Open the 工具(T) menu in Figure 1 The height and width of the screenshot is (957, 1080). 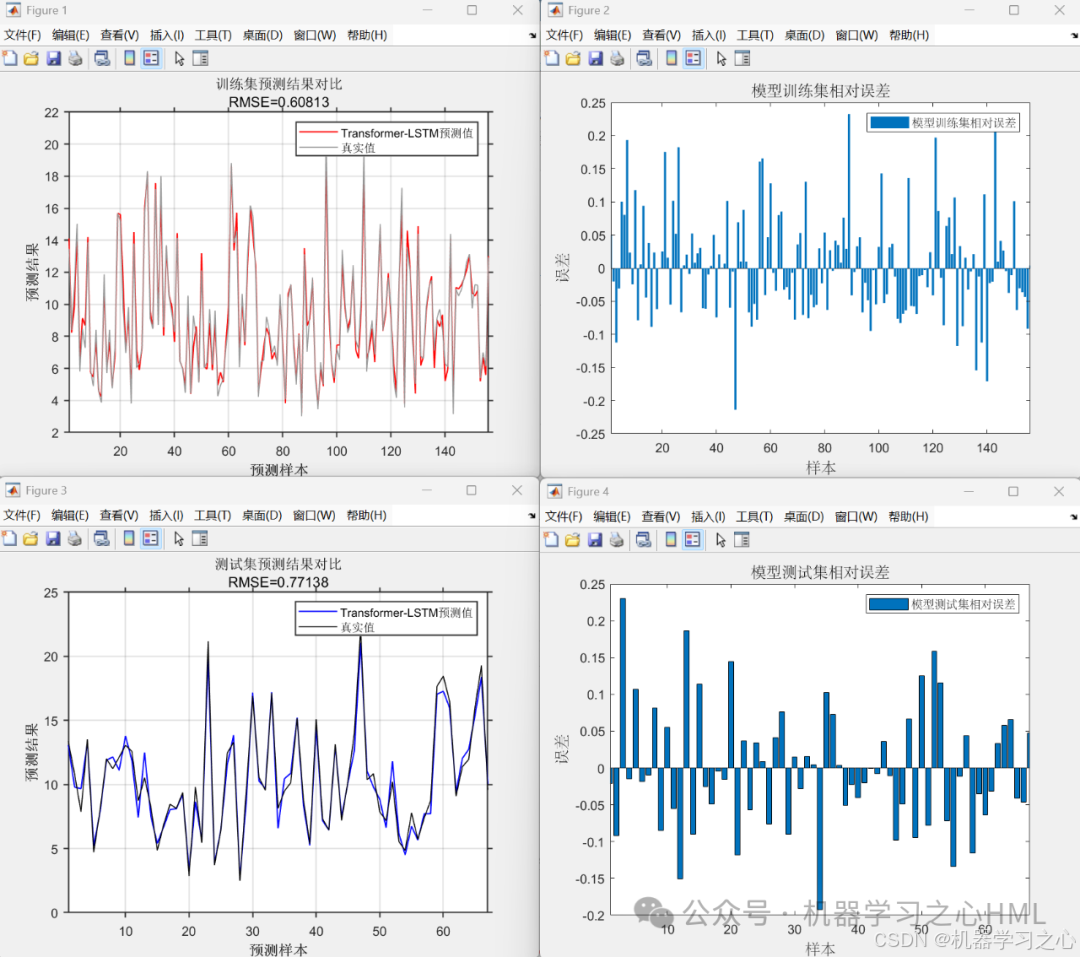tap(213, 35)
